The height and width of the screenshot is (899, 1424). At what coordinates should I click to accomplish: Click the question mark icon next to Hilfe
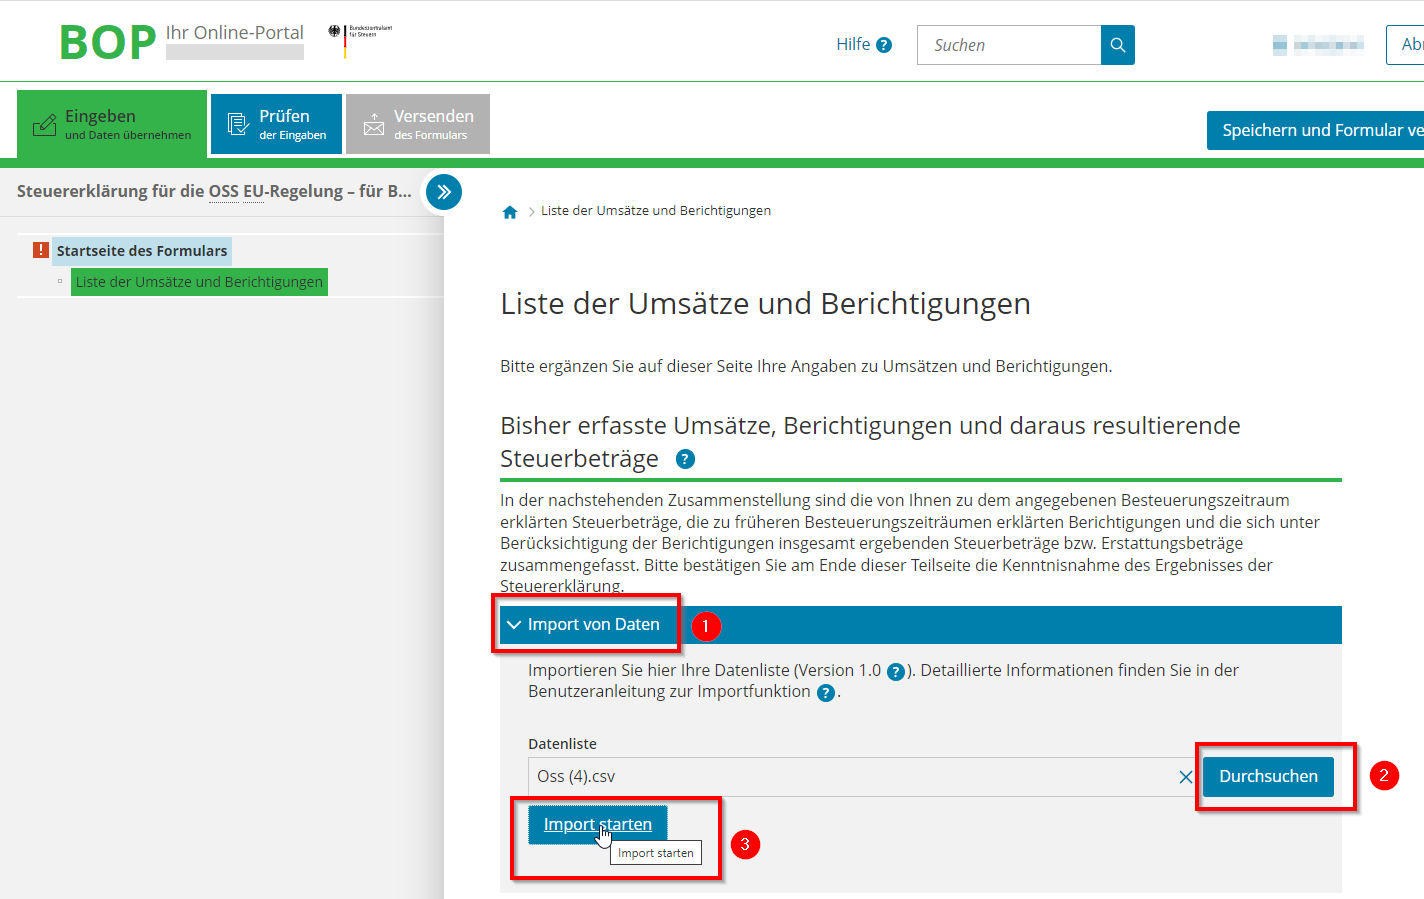[884, 45]
